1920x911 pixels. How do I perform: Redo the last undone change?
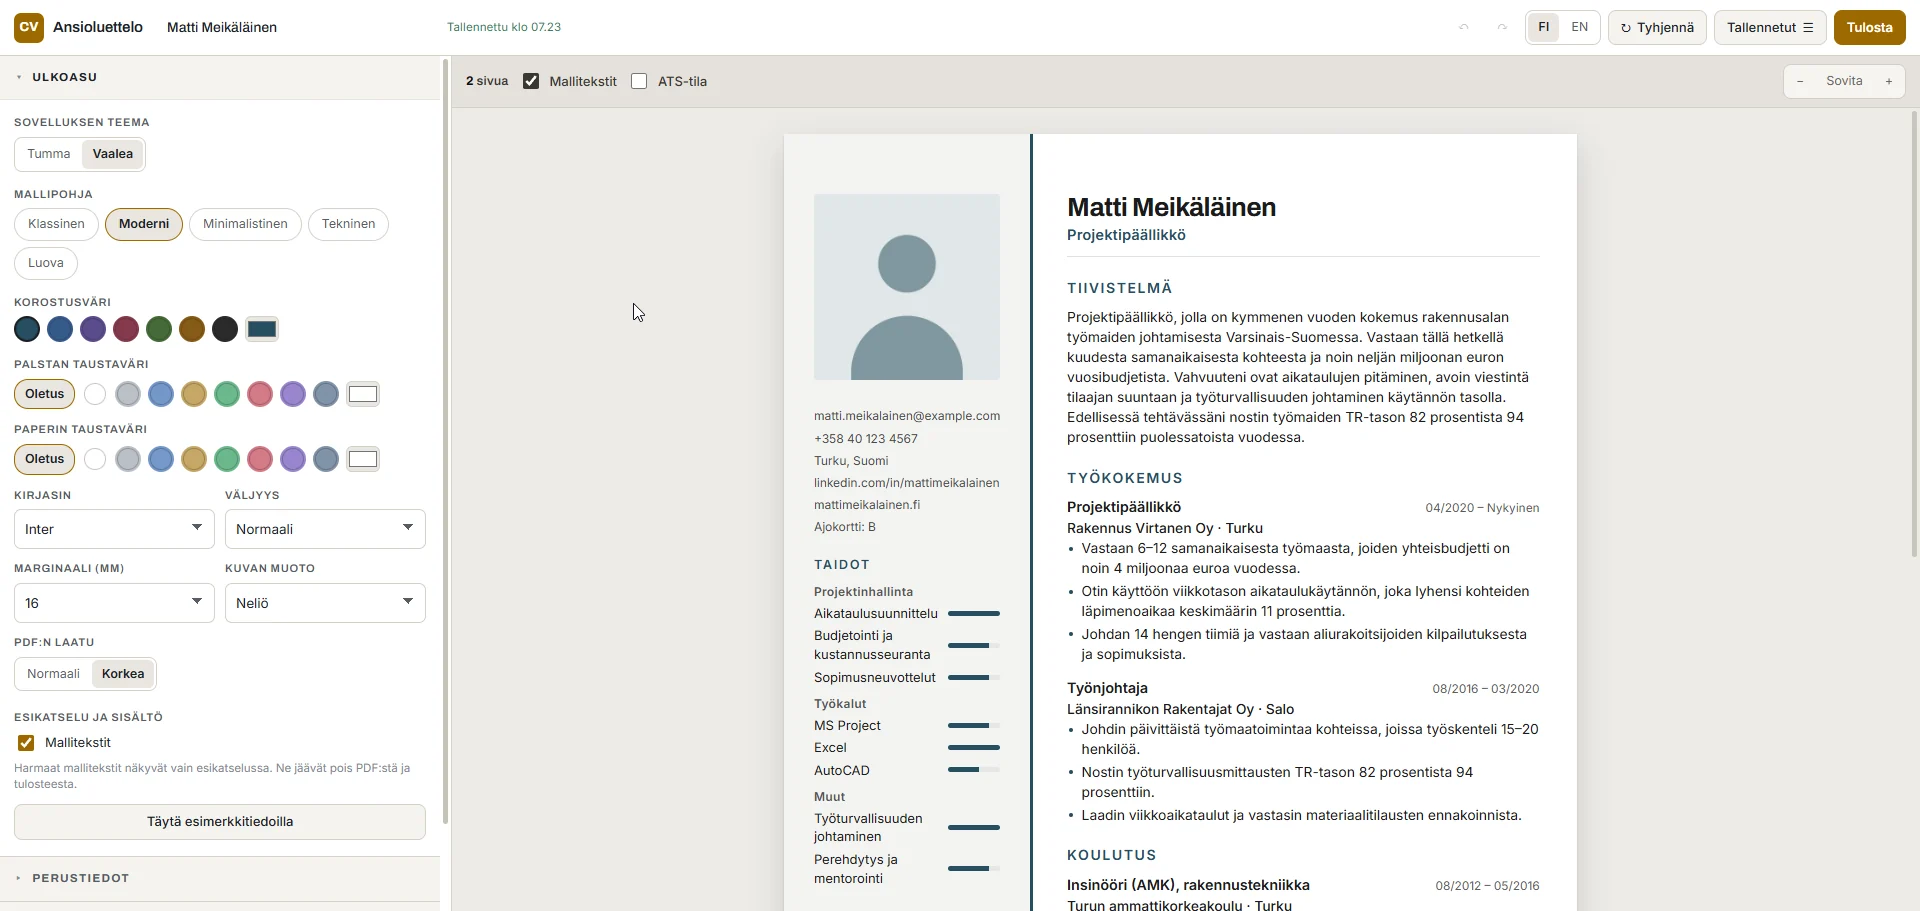(1502, 28)
